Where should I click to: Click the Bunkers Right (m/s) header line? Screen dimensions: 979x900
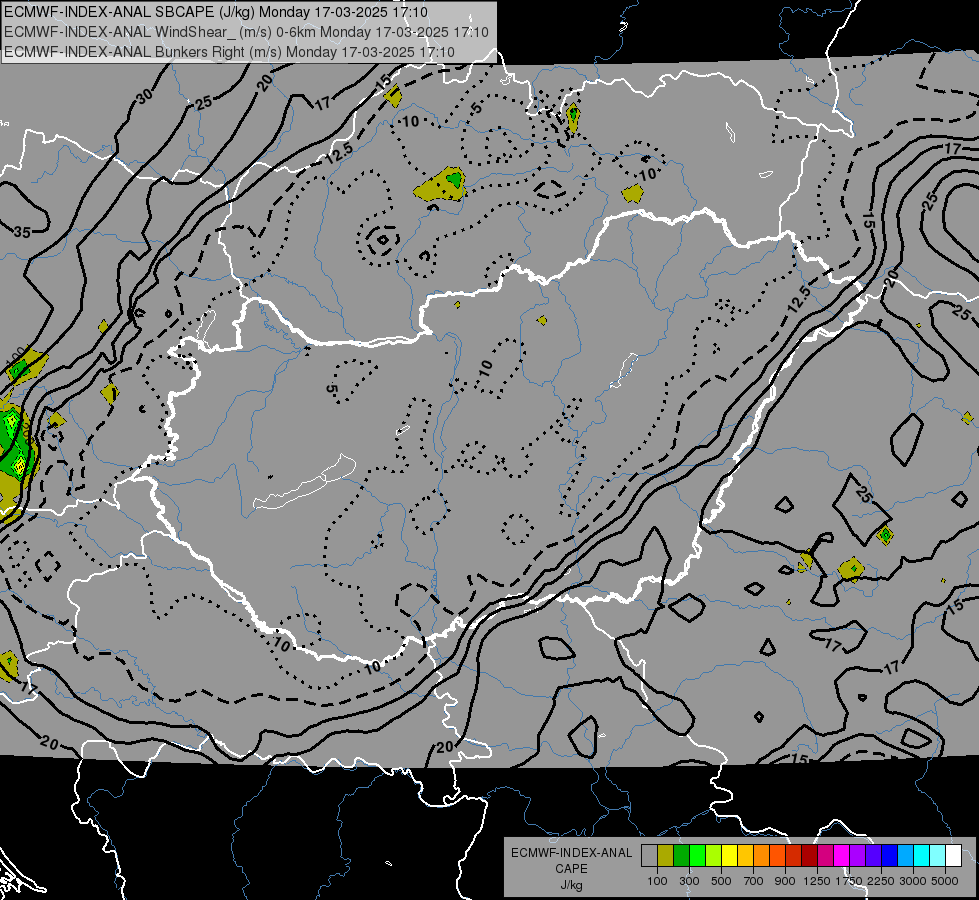pyautogui.click(x=229, y=52)
